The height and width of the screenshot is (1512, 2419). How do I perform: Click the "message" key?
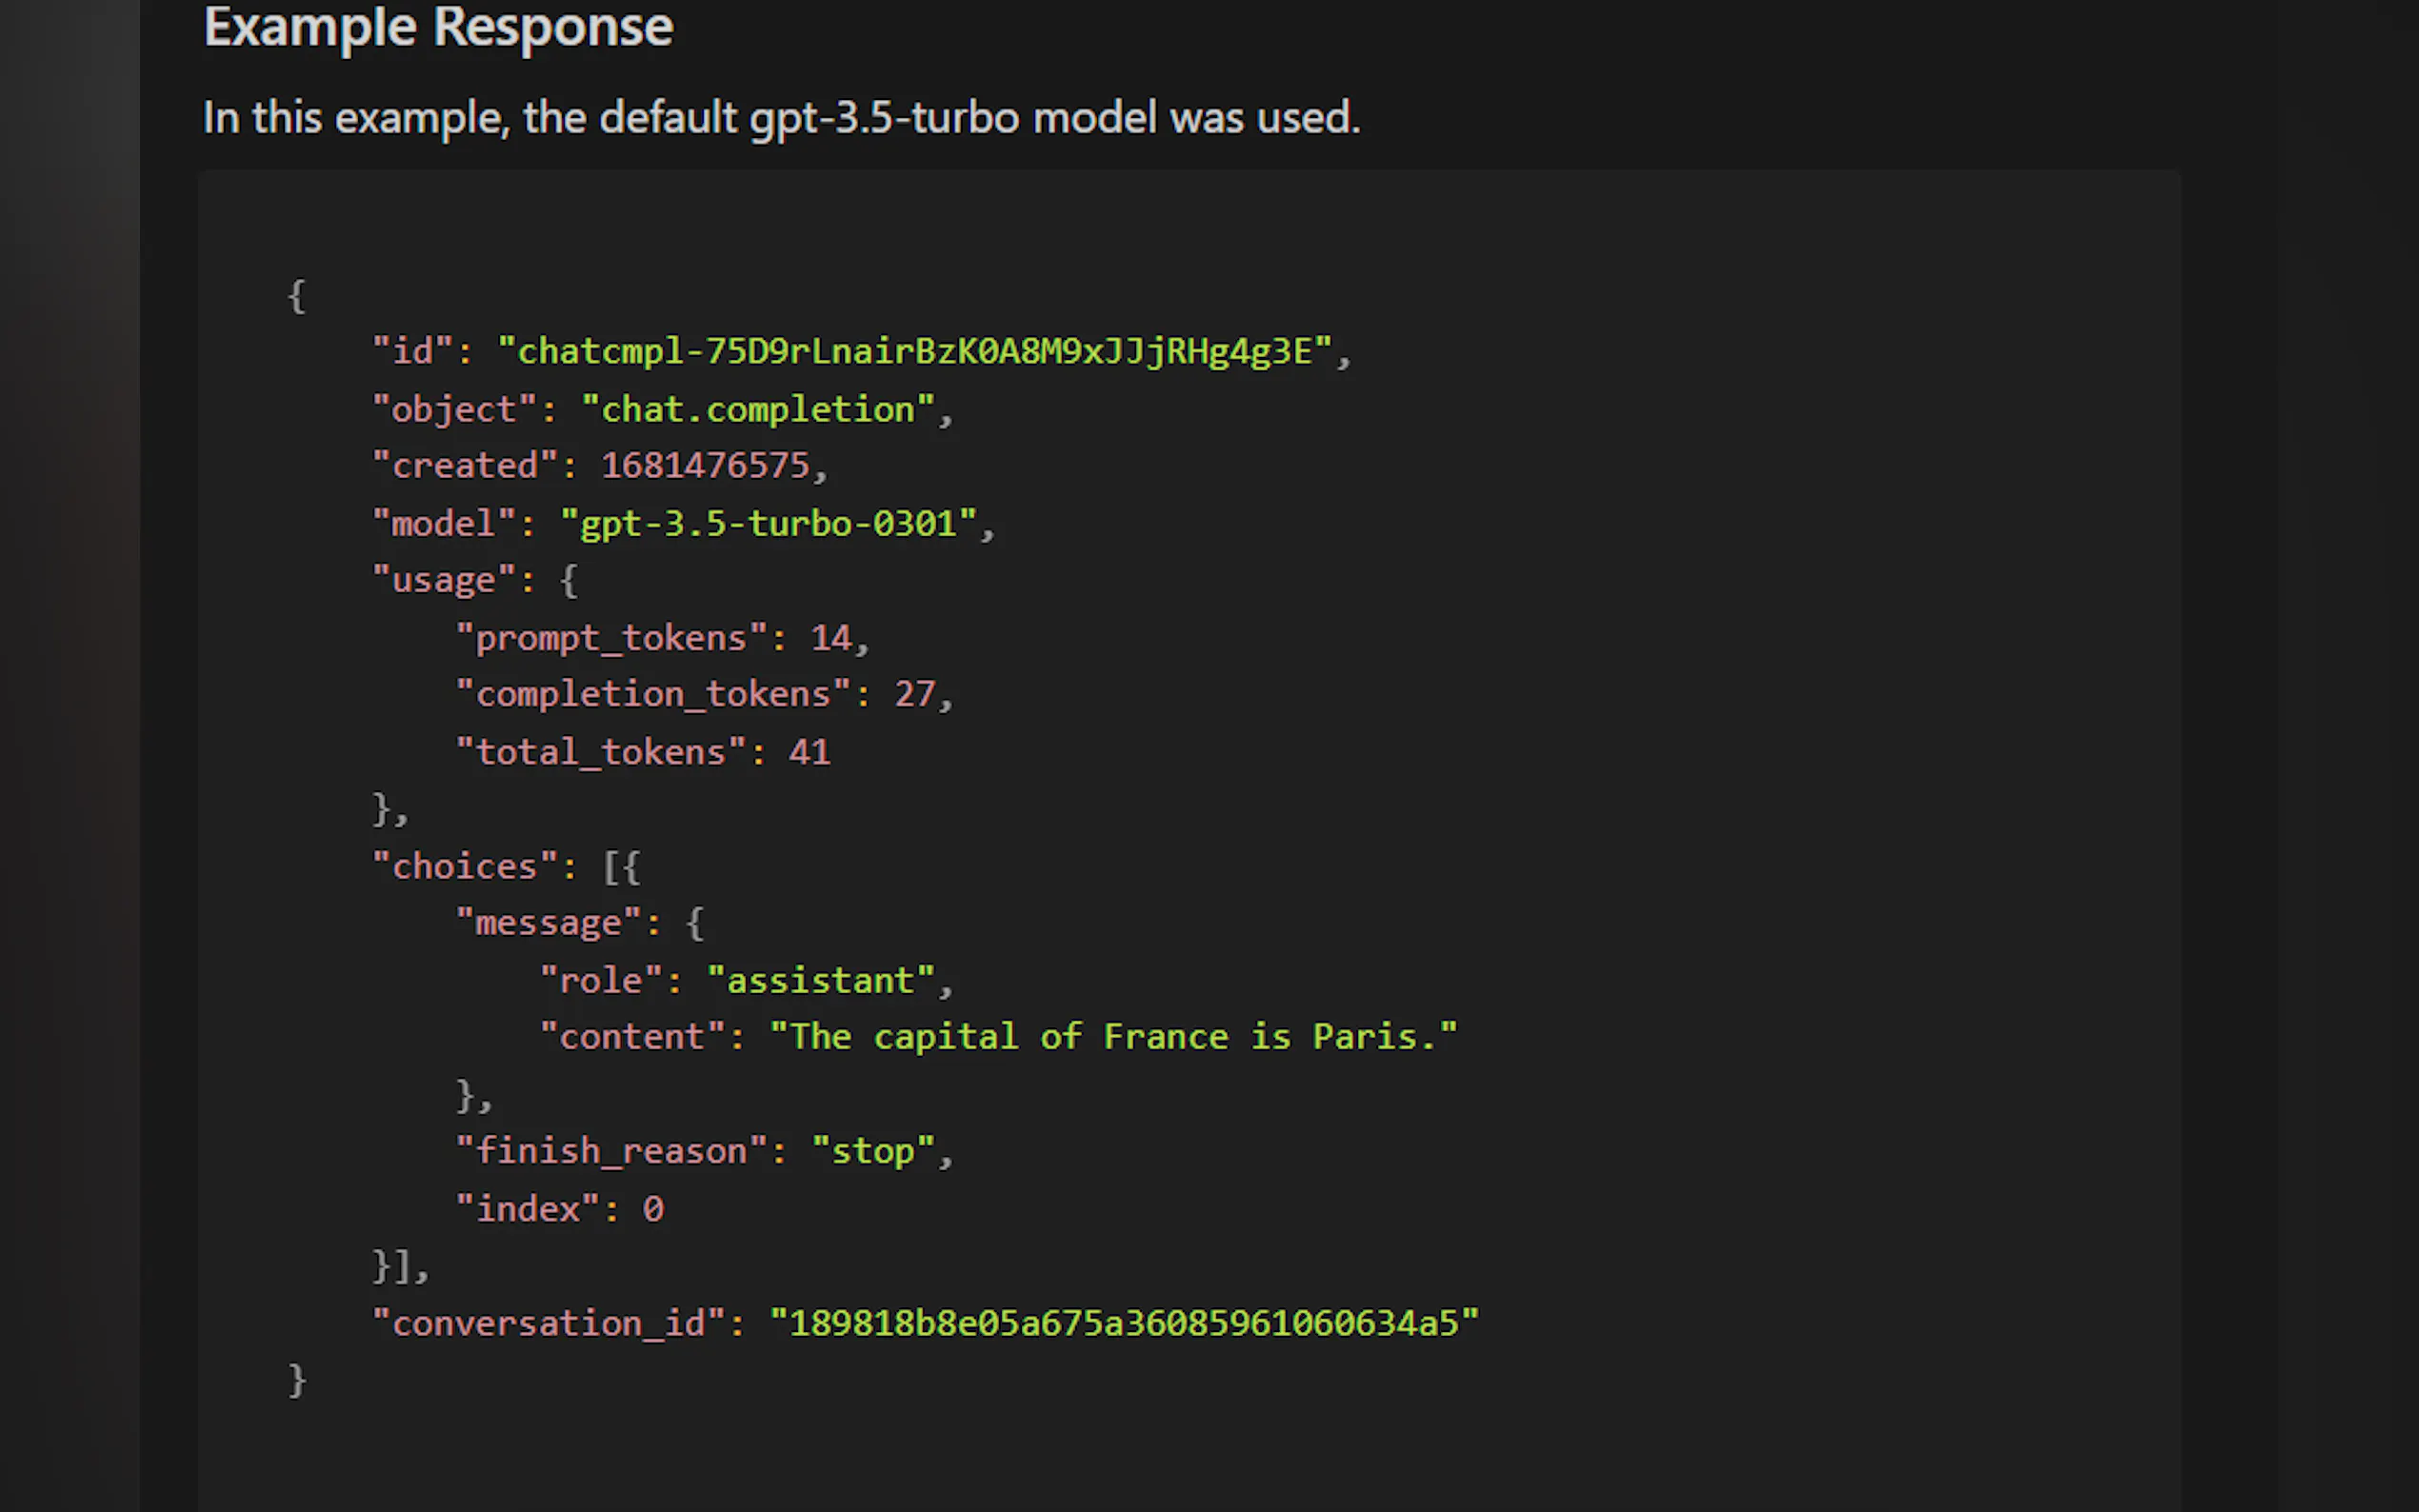pyautogui.click(x=547, y=922)
